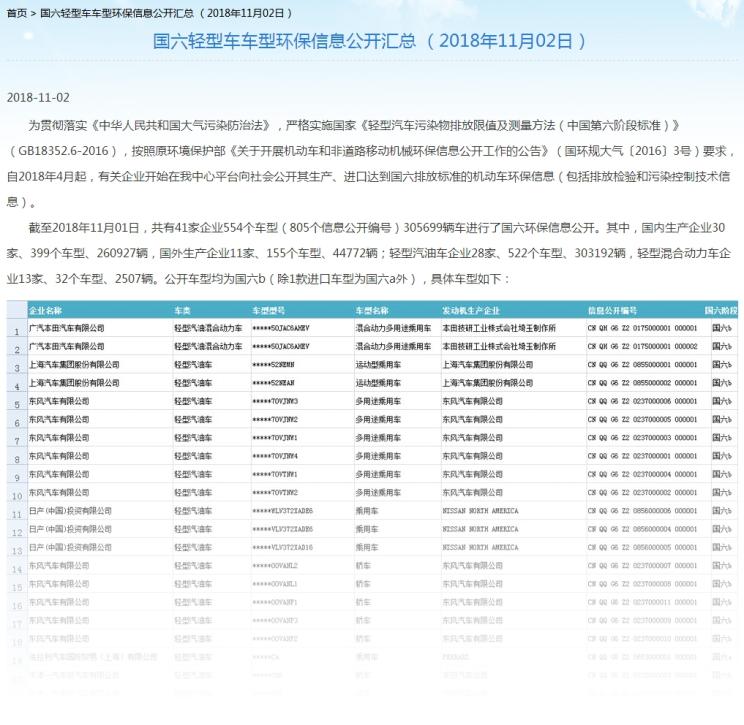Click code CN QQ G6 Z2 0237000006 000001
The height and width of the screenshot is (725, 744).
pyautogui.click(x=642, y=401)
